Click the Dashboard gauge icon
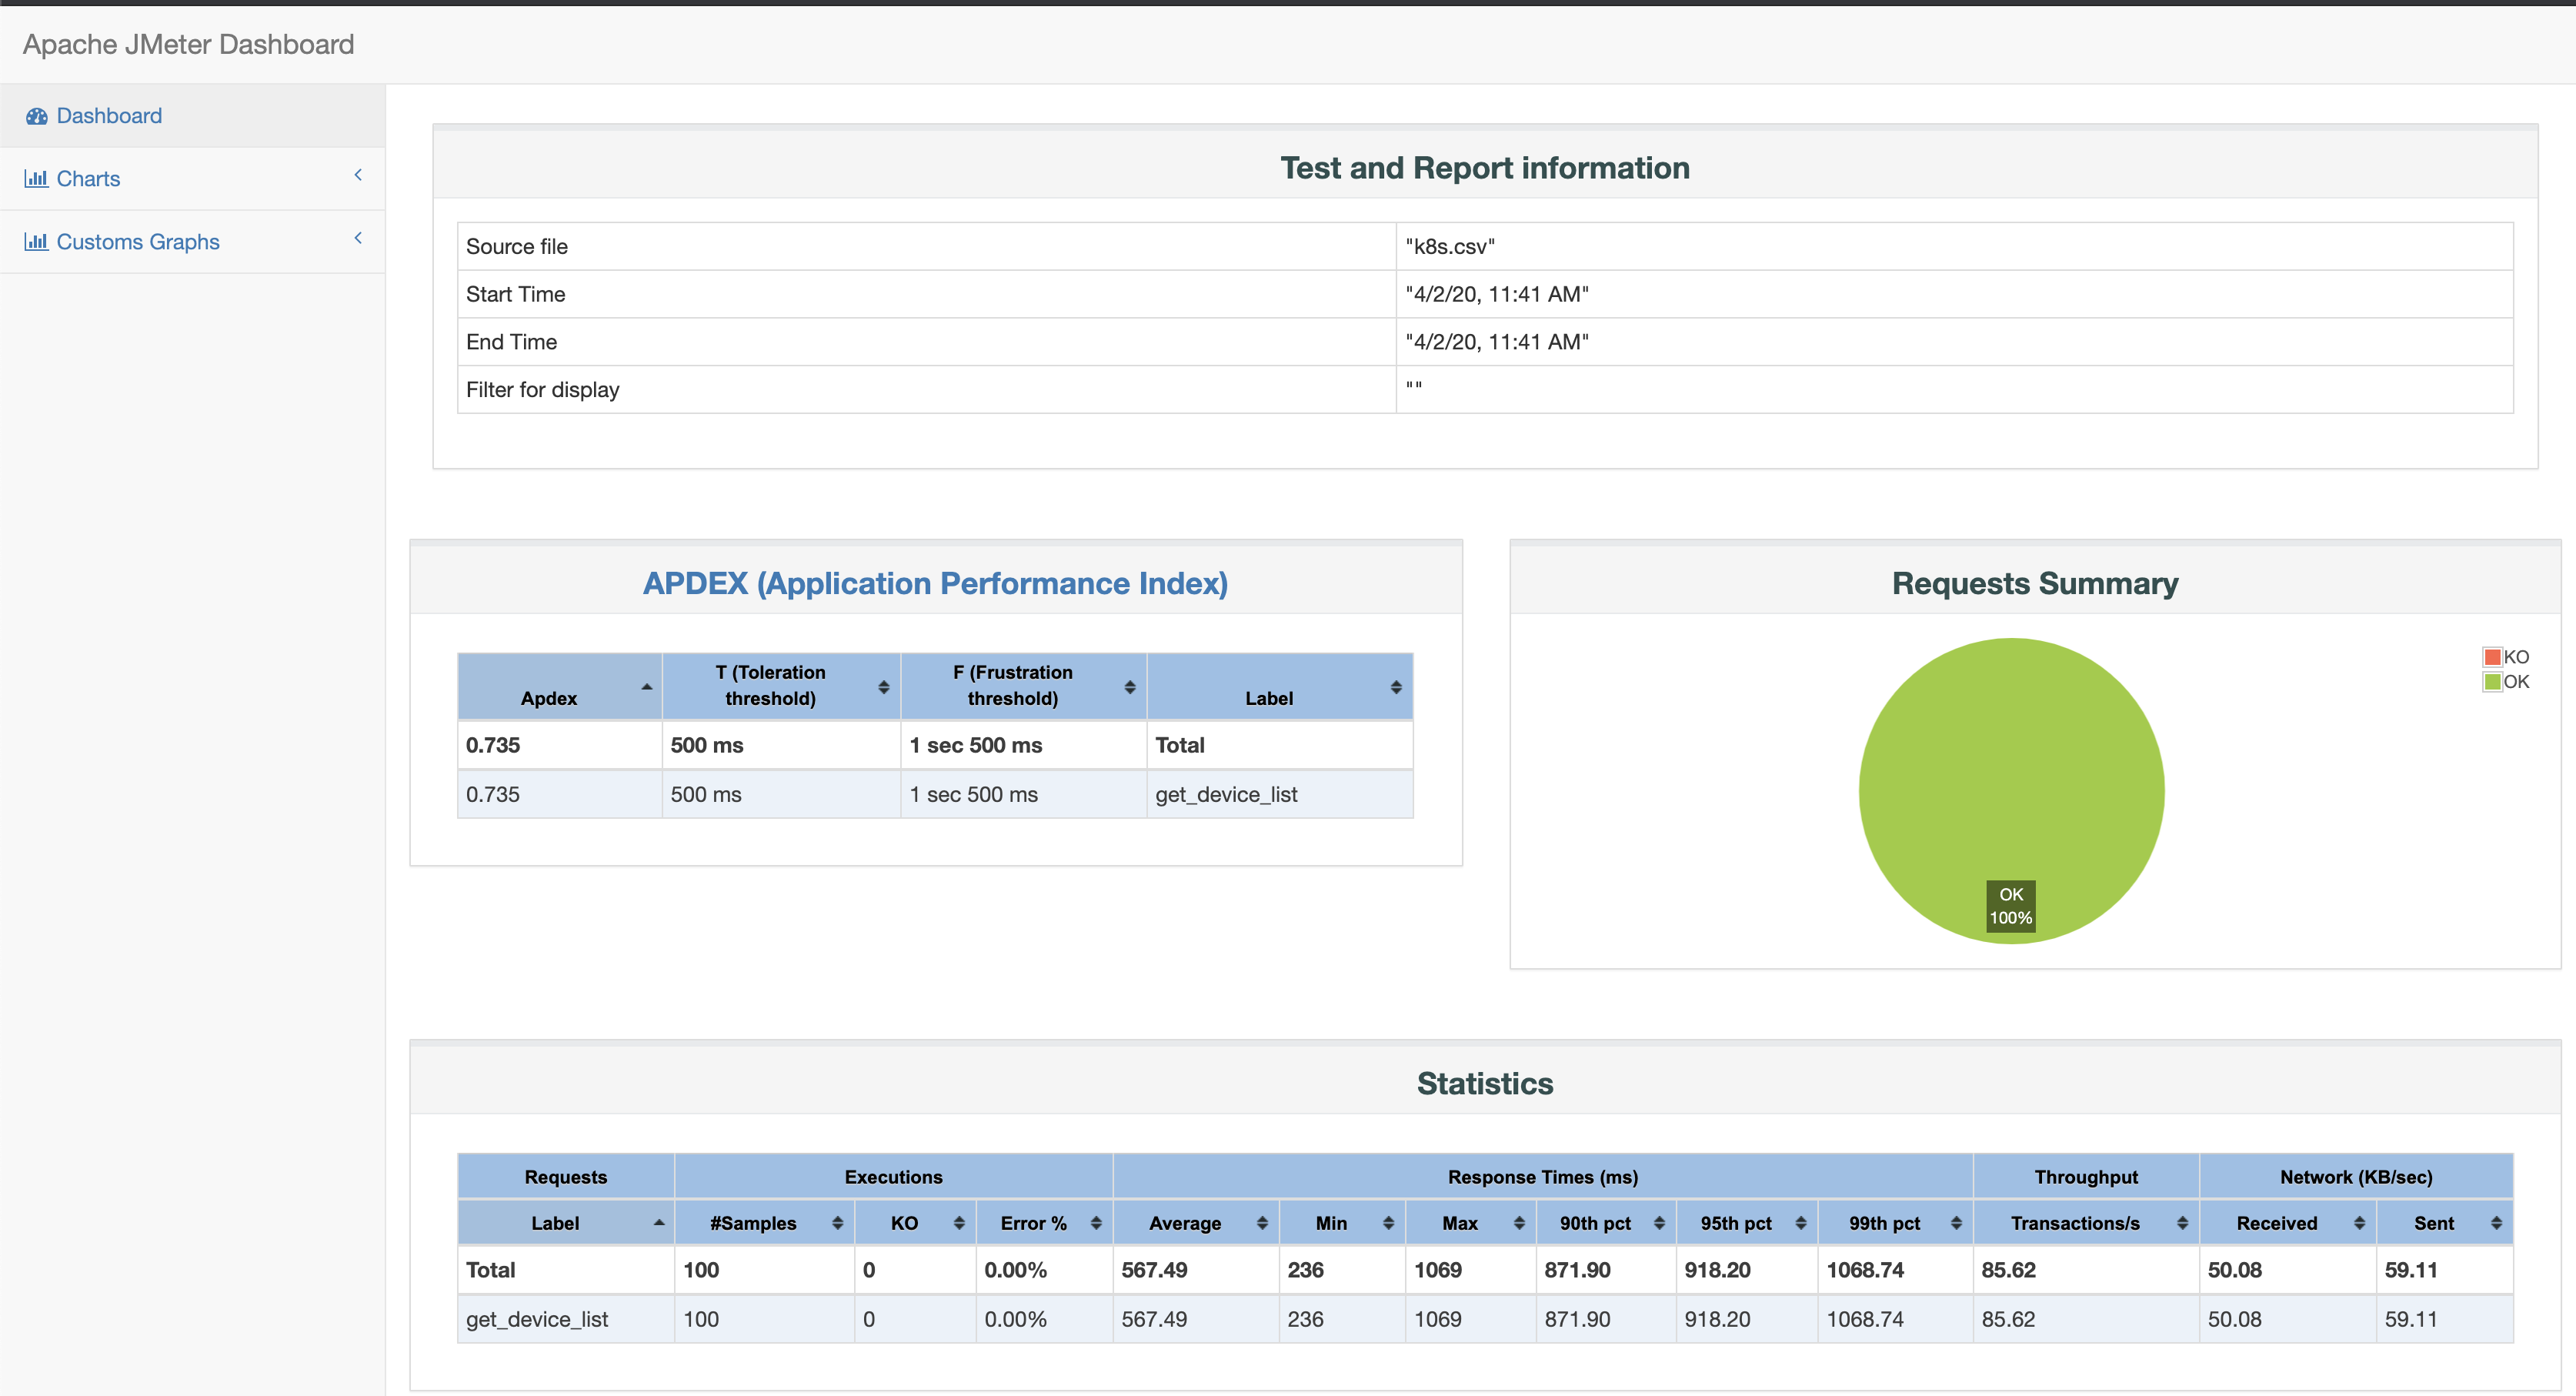2576x1396 pixels. [x=37, y=116]
